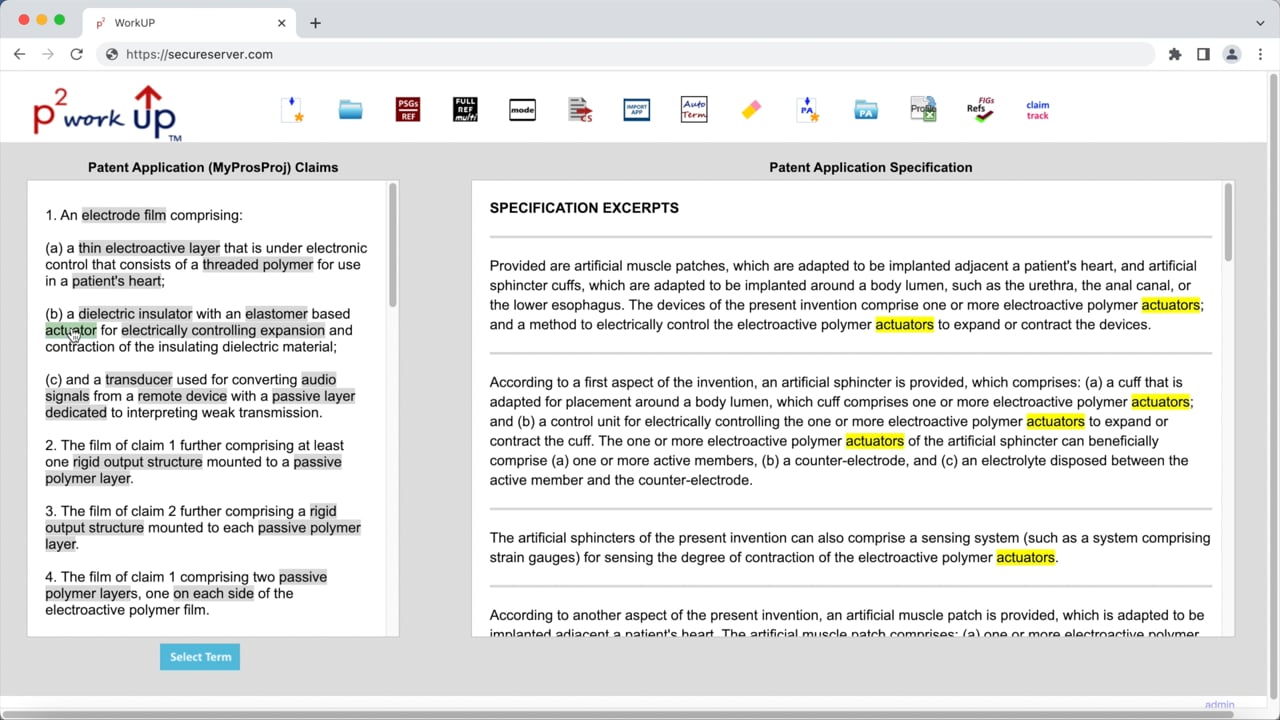Click the address bar URL field
The height and width of the screenshot is (720, 1280).
coord(630,54)
